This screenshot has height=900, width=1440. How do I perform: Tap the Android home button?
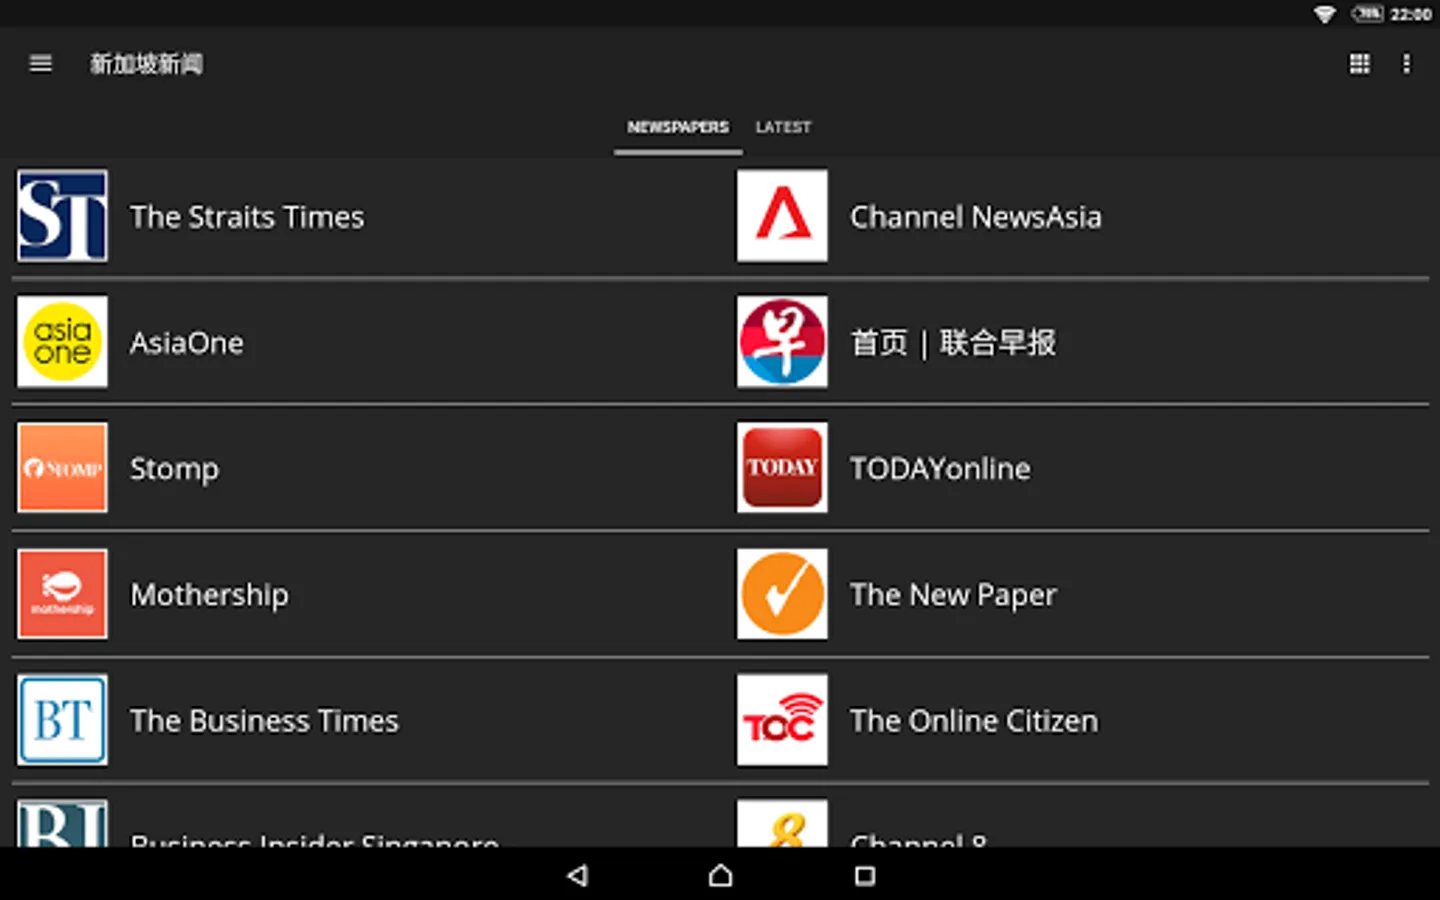coord(720,876)
